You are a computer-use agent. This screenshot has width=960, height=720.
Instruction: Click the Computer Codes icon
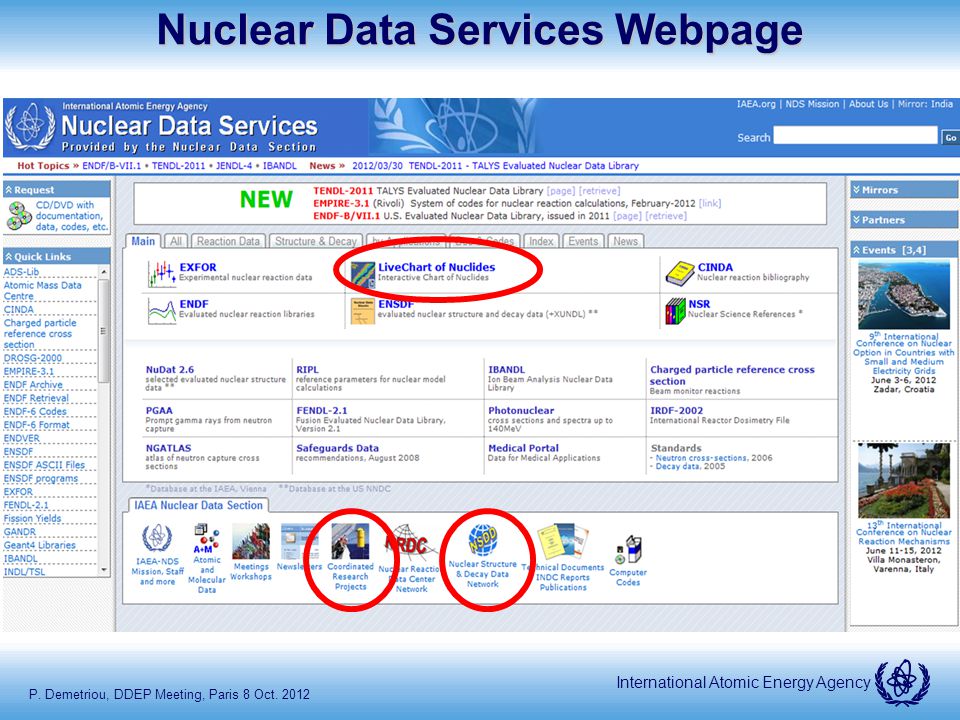pos(629,550)
